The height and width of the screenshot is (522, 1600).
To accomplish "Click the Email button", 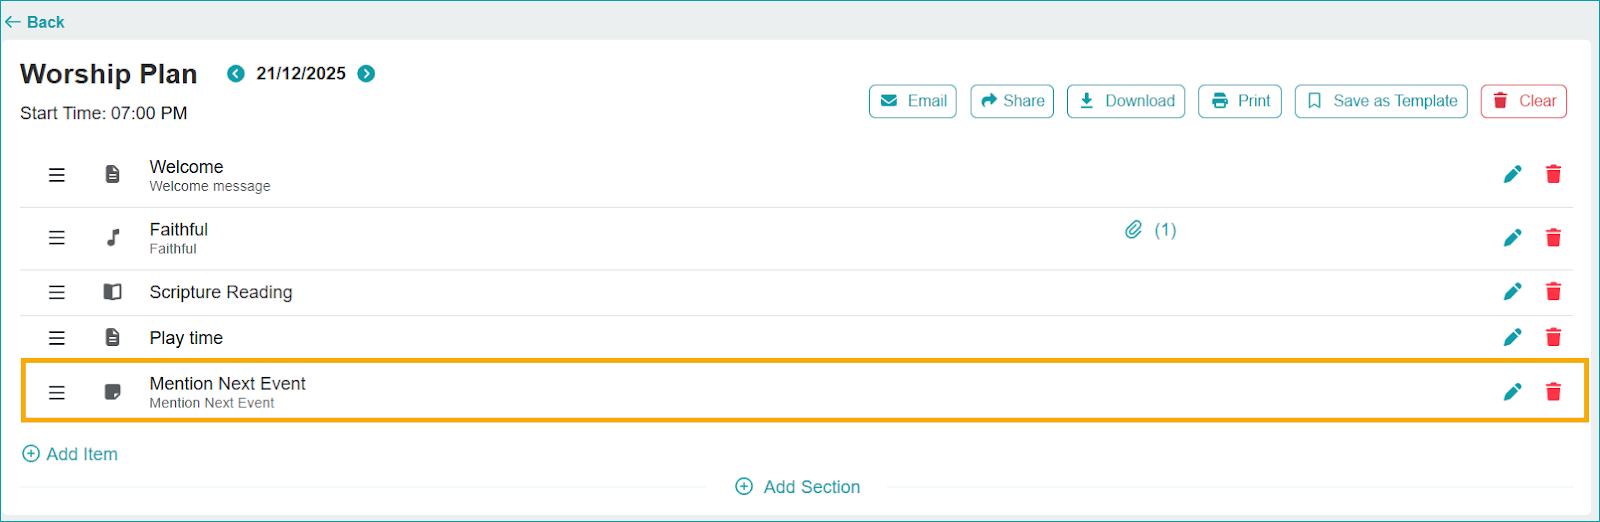I will (913, 101).
